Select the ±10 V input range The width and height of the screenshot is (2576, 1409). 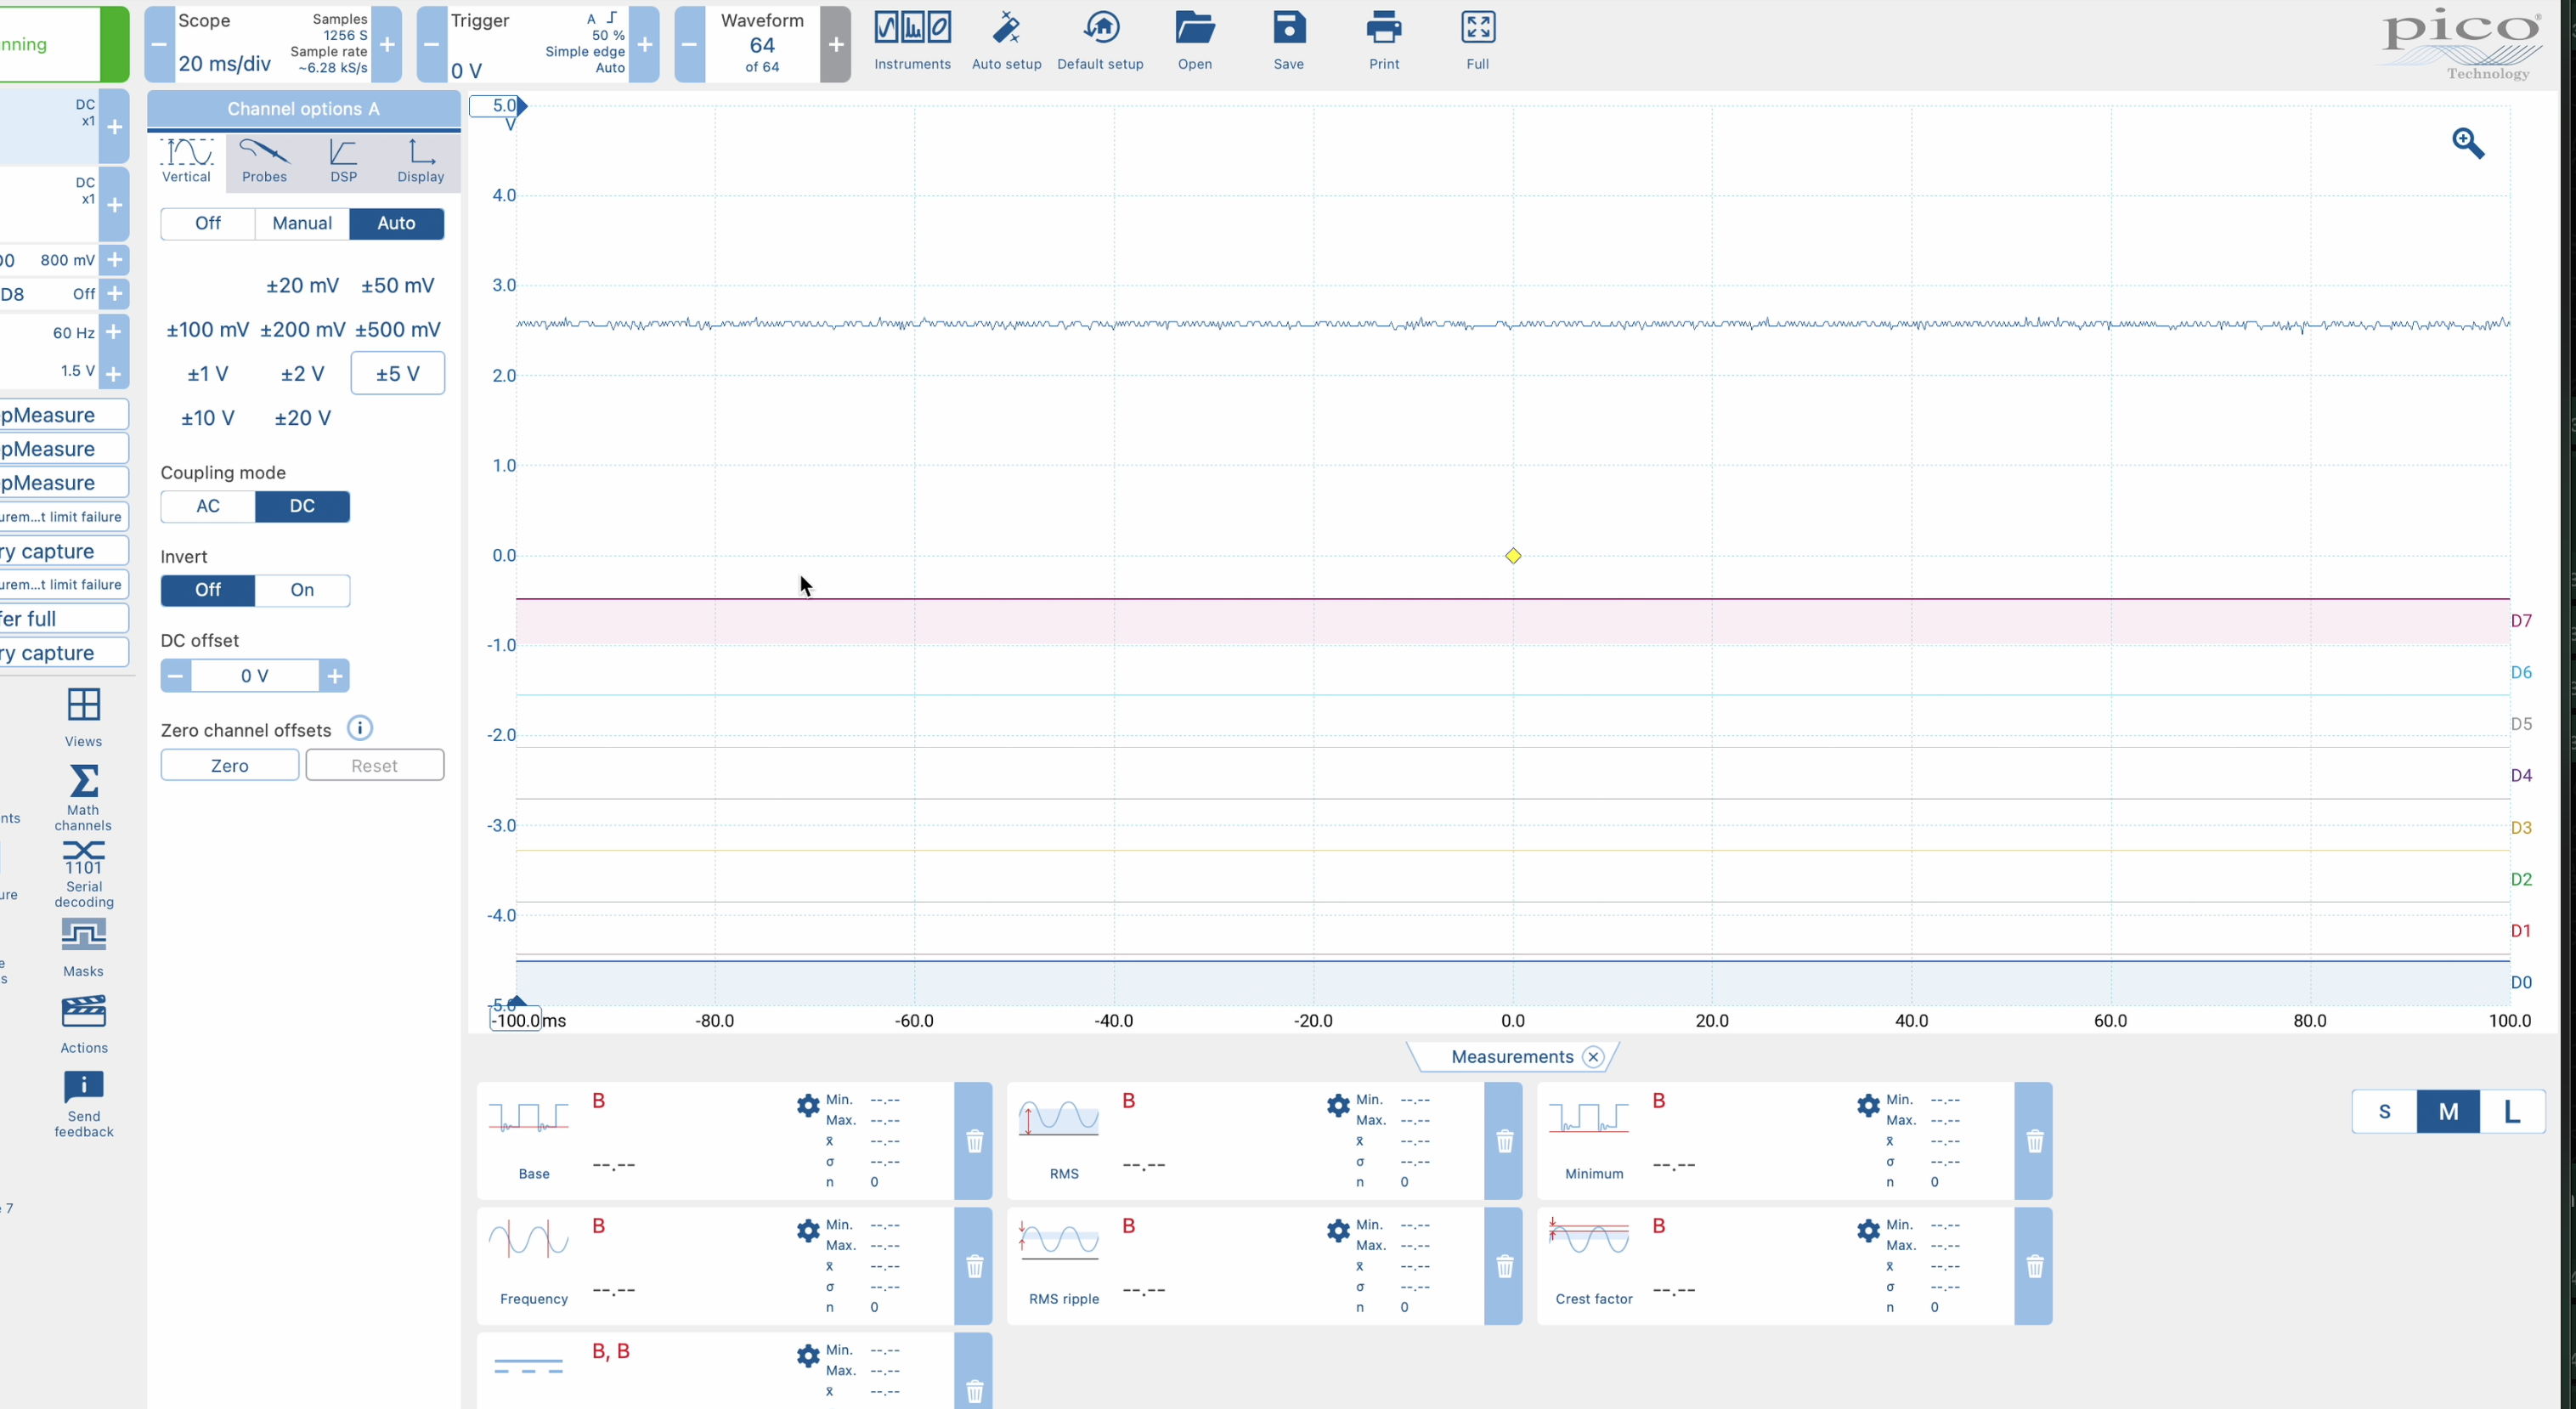pyautogui.click(x=208, y=418)
